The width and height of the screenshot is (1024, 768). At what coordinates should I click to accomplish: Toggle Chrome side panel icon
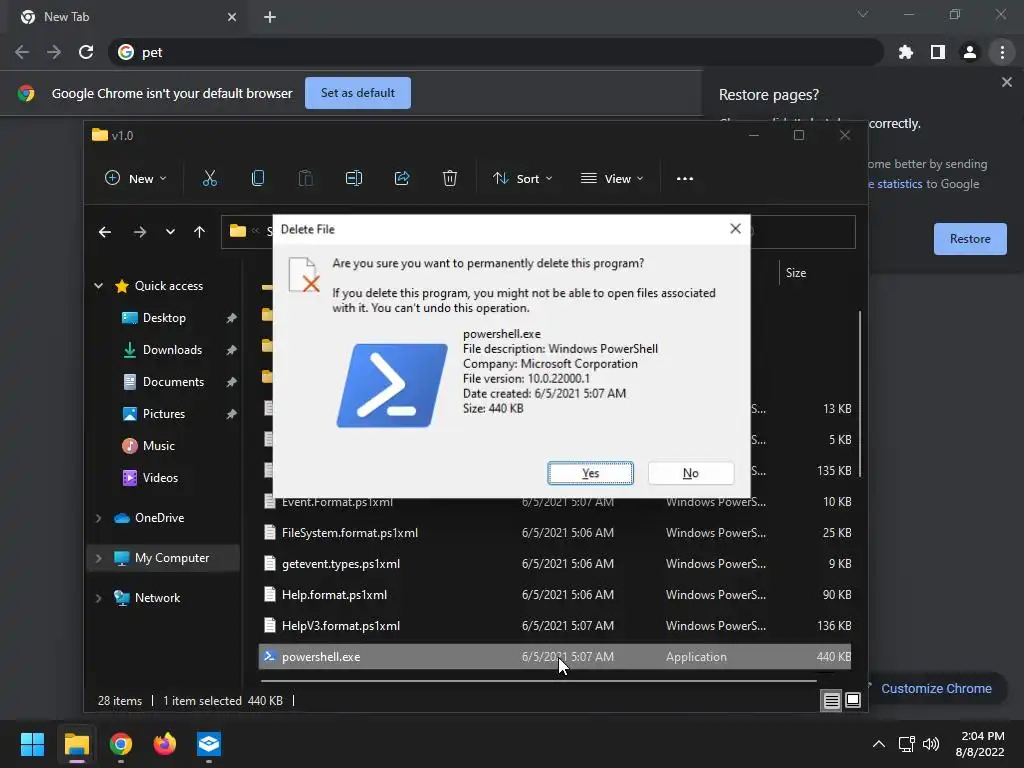point(938,52)
